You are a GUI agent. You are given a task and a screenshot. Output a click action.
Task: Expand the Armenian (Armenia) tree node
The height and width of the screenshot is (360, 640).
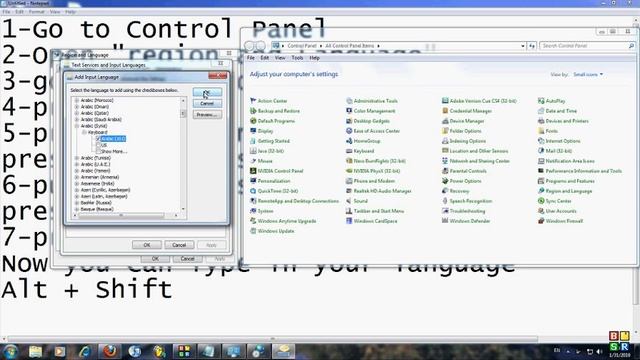coord(77,177)
